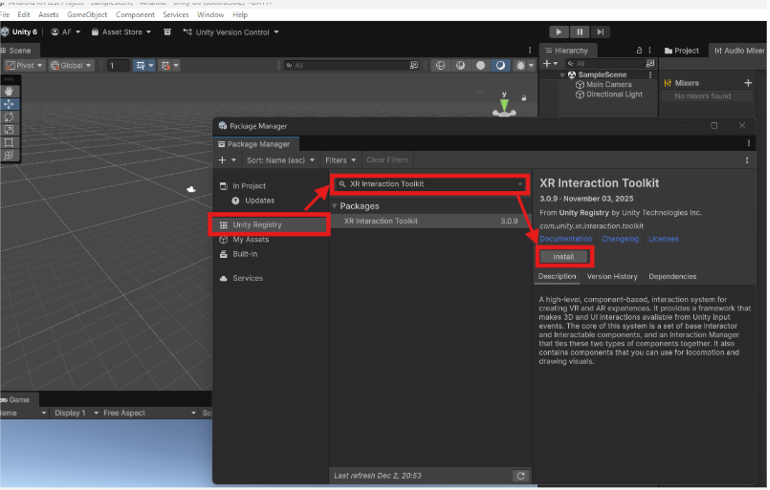
Task: Open the Unity Version Control dropdown
Action: point(231,32)
